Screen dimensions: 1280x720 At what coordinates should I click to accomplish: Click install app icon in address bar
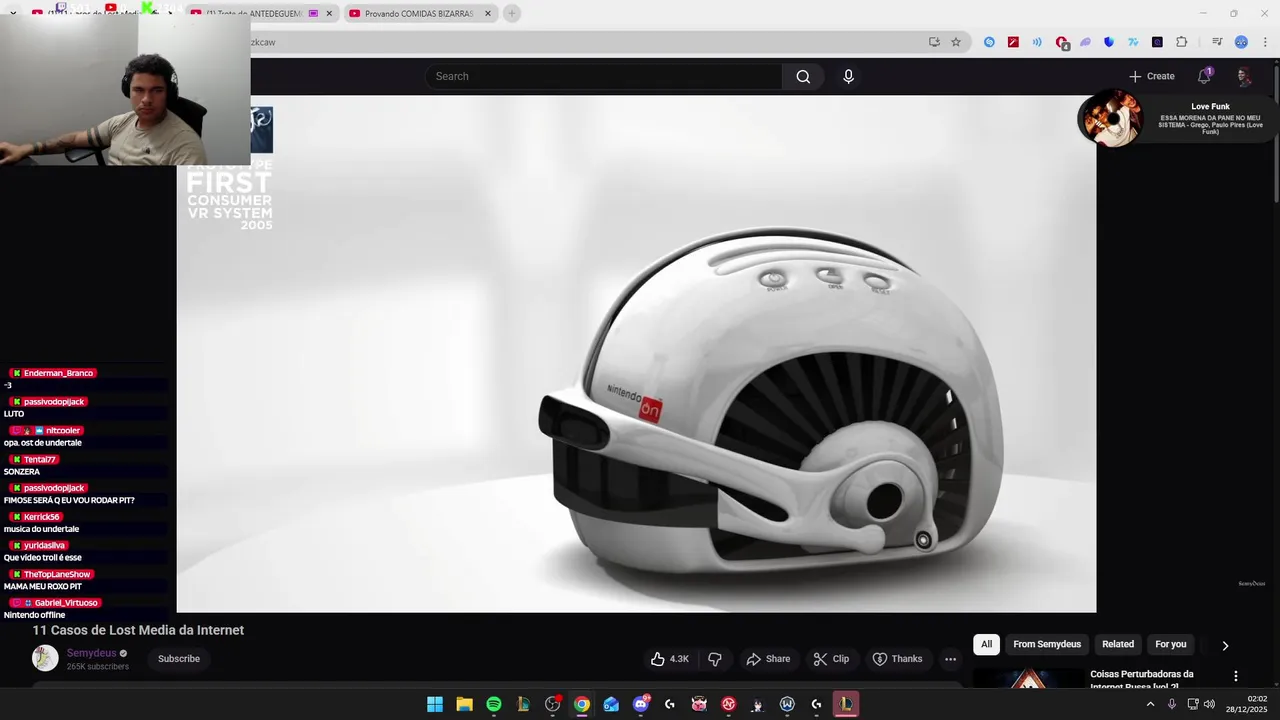coord(934,42)
